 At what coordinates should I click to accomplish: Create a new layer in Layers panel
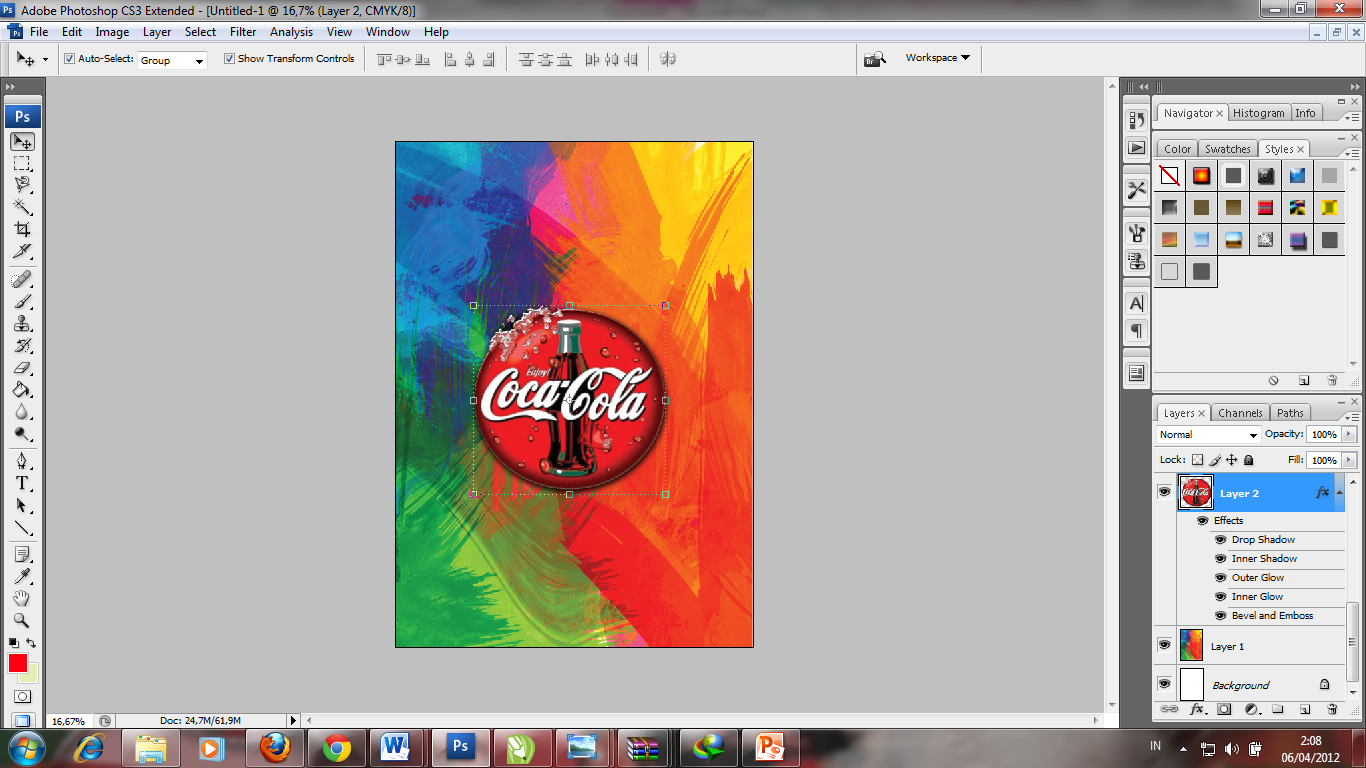click(1304, 709)
